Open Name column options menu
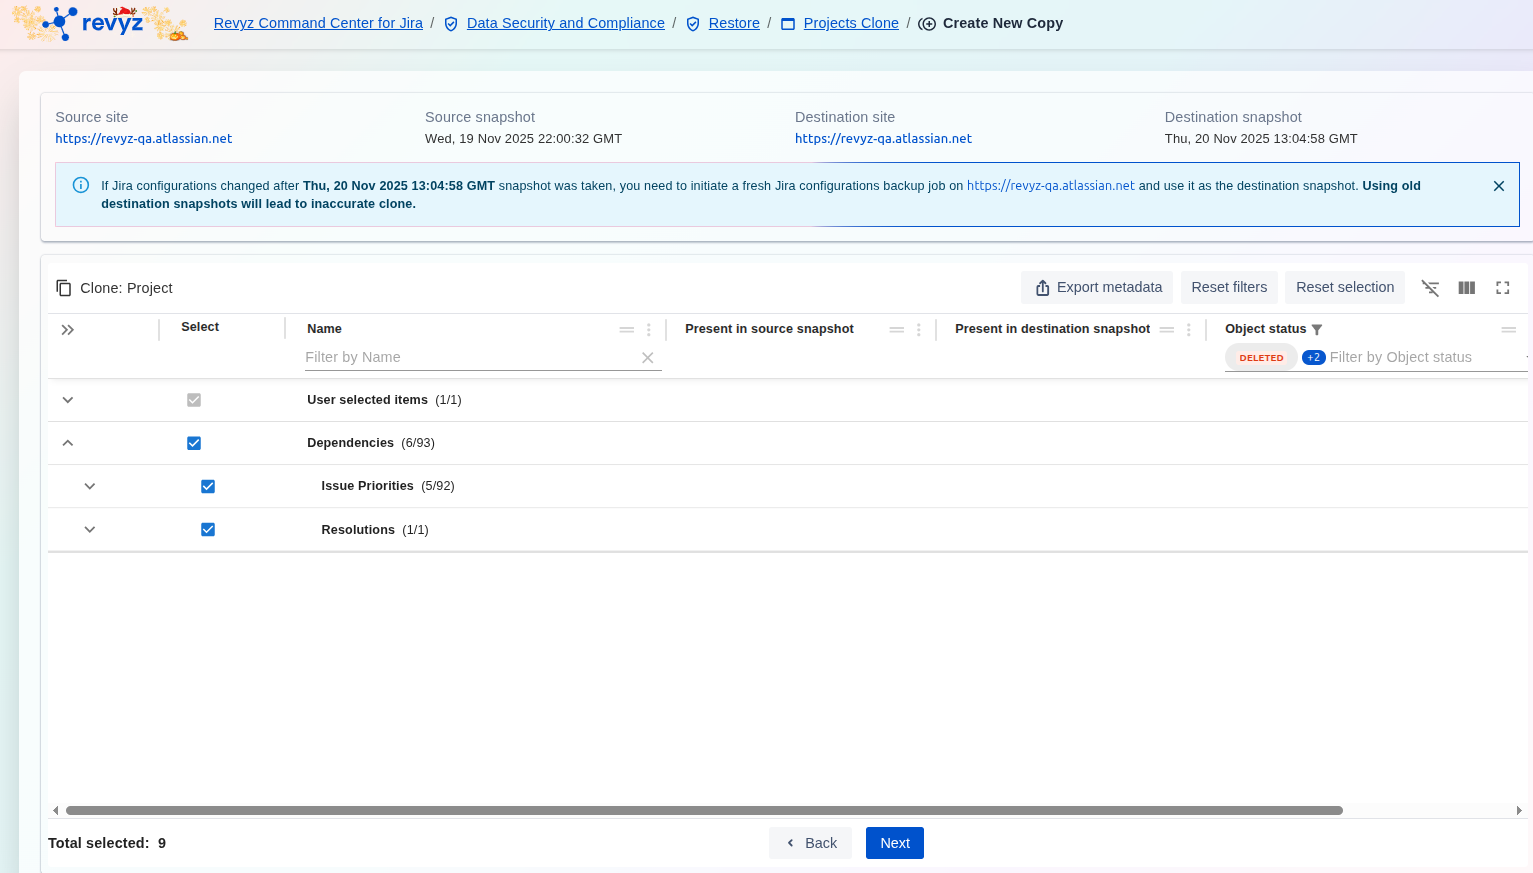 point(649,330)
